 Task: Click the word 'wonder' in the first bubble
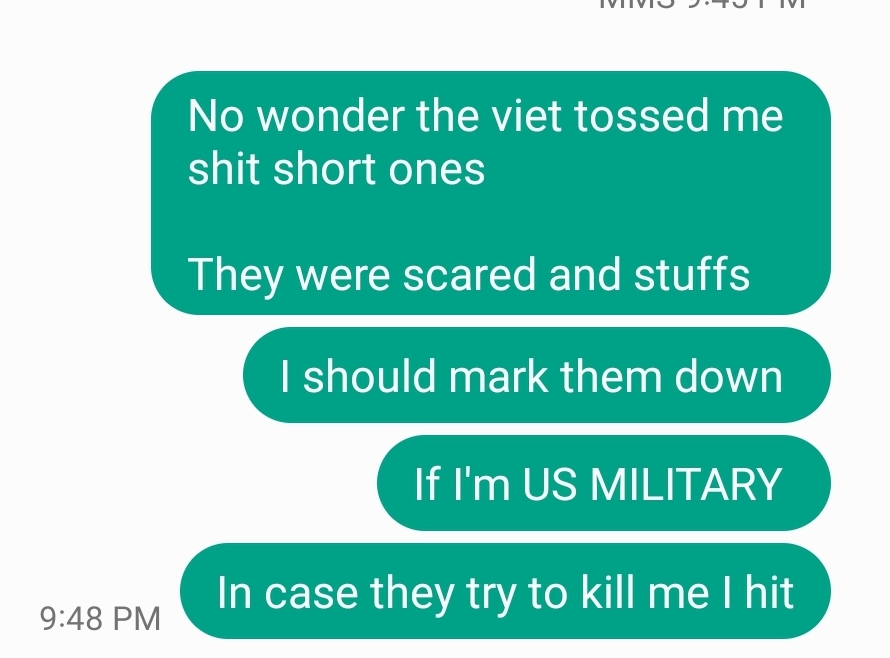[331, 116]
